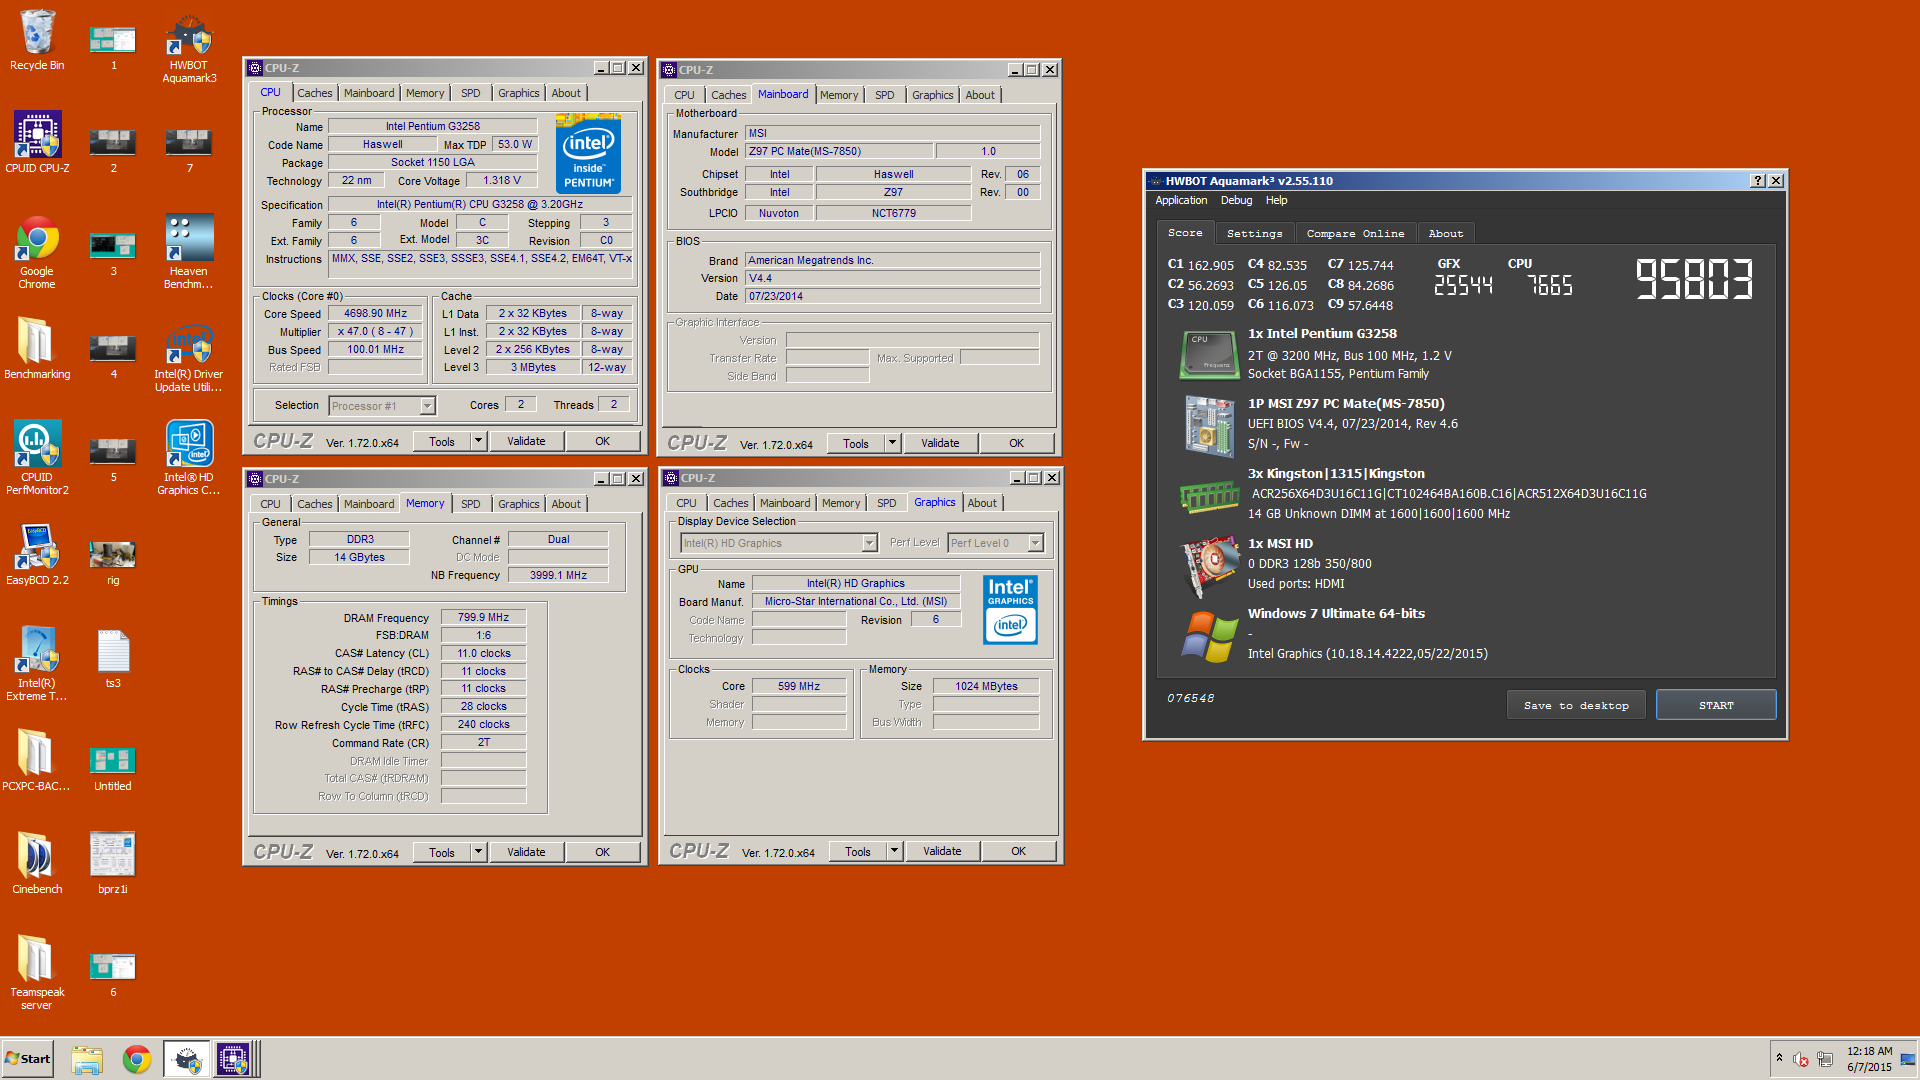This screenshot has width=1920, height=1080.
Task: Launch Chrome from the taskbar
Action: pos(137,1060)
